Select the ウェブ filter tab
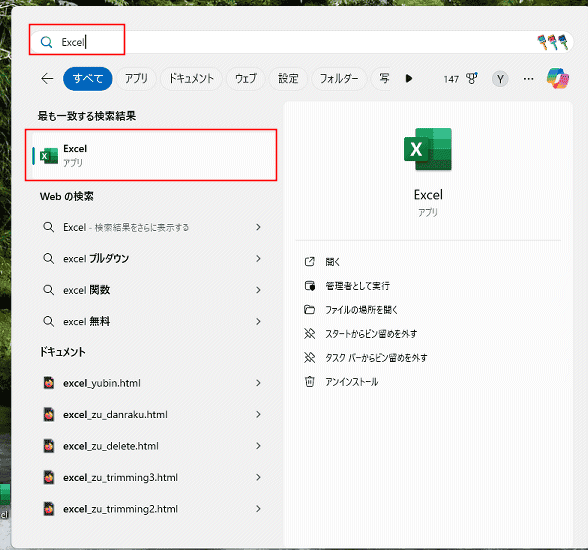 tap(246, 79)
